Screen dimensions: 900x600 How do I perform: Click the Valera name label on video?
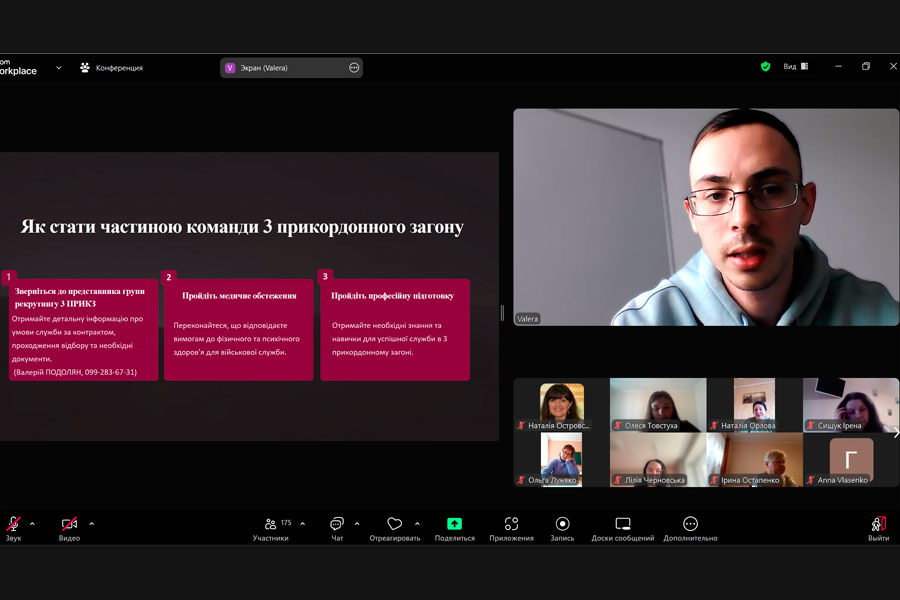pos(527,319)
